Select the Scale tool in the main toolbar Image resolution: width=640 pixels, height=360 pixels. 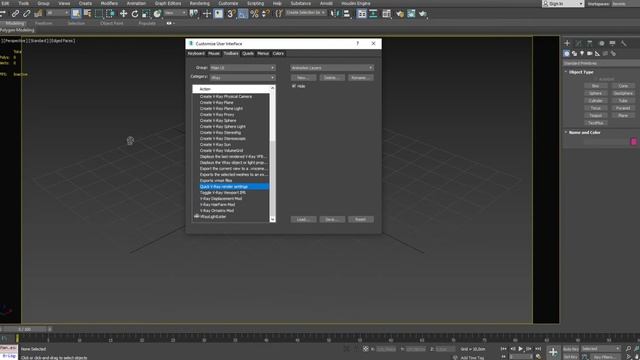[146, 14]
